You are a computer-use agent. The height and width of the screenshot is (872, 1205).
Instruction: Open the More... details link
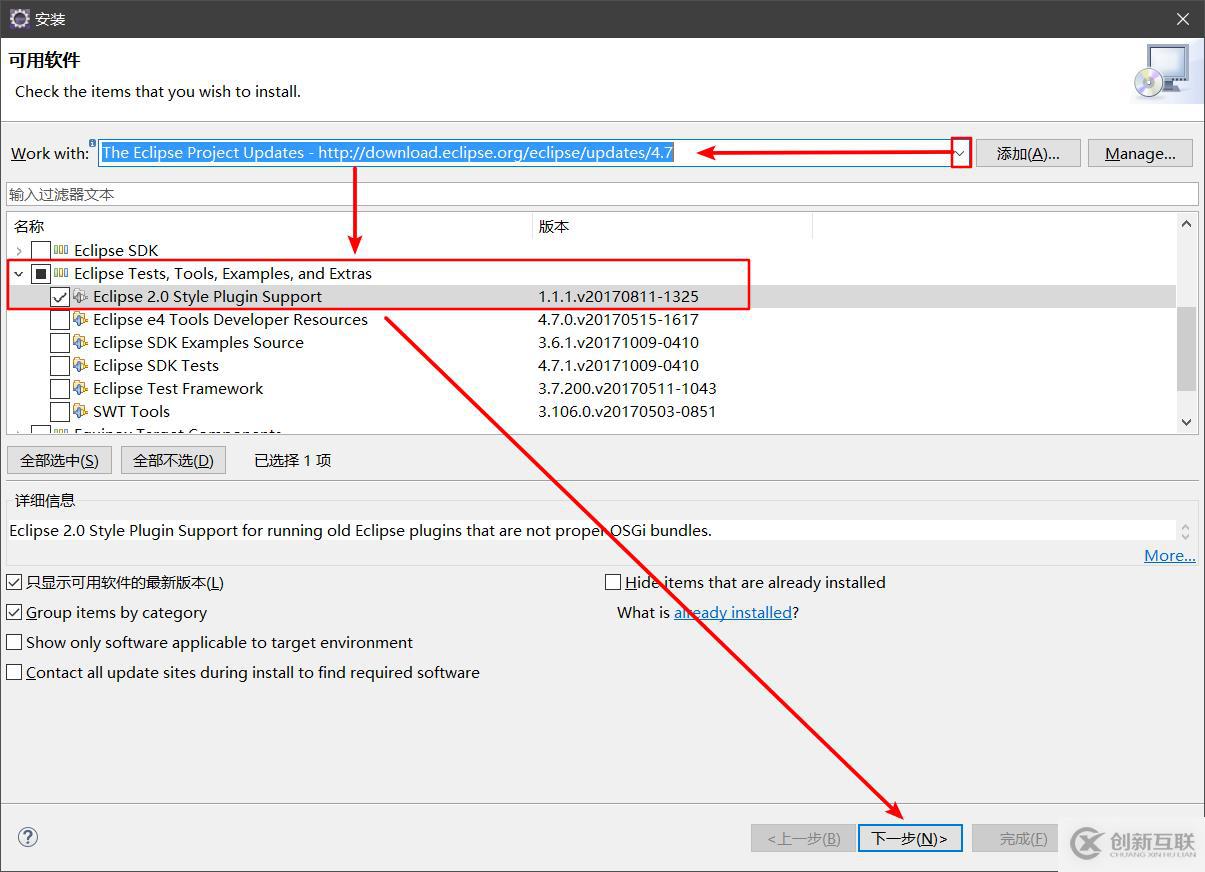[1170, 555]
